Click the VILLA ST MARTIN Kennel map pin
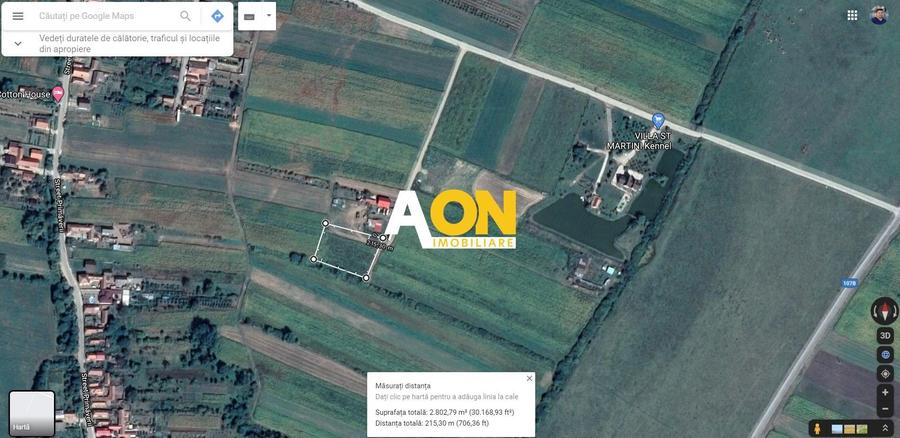Image resolution: width=900 pixels, height=438 pixels. [657, 119]
